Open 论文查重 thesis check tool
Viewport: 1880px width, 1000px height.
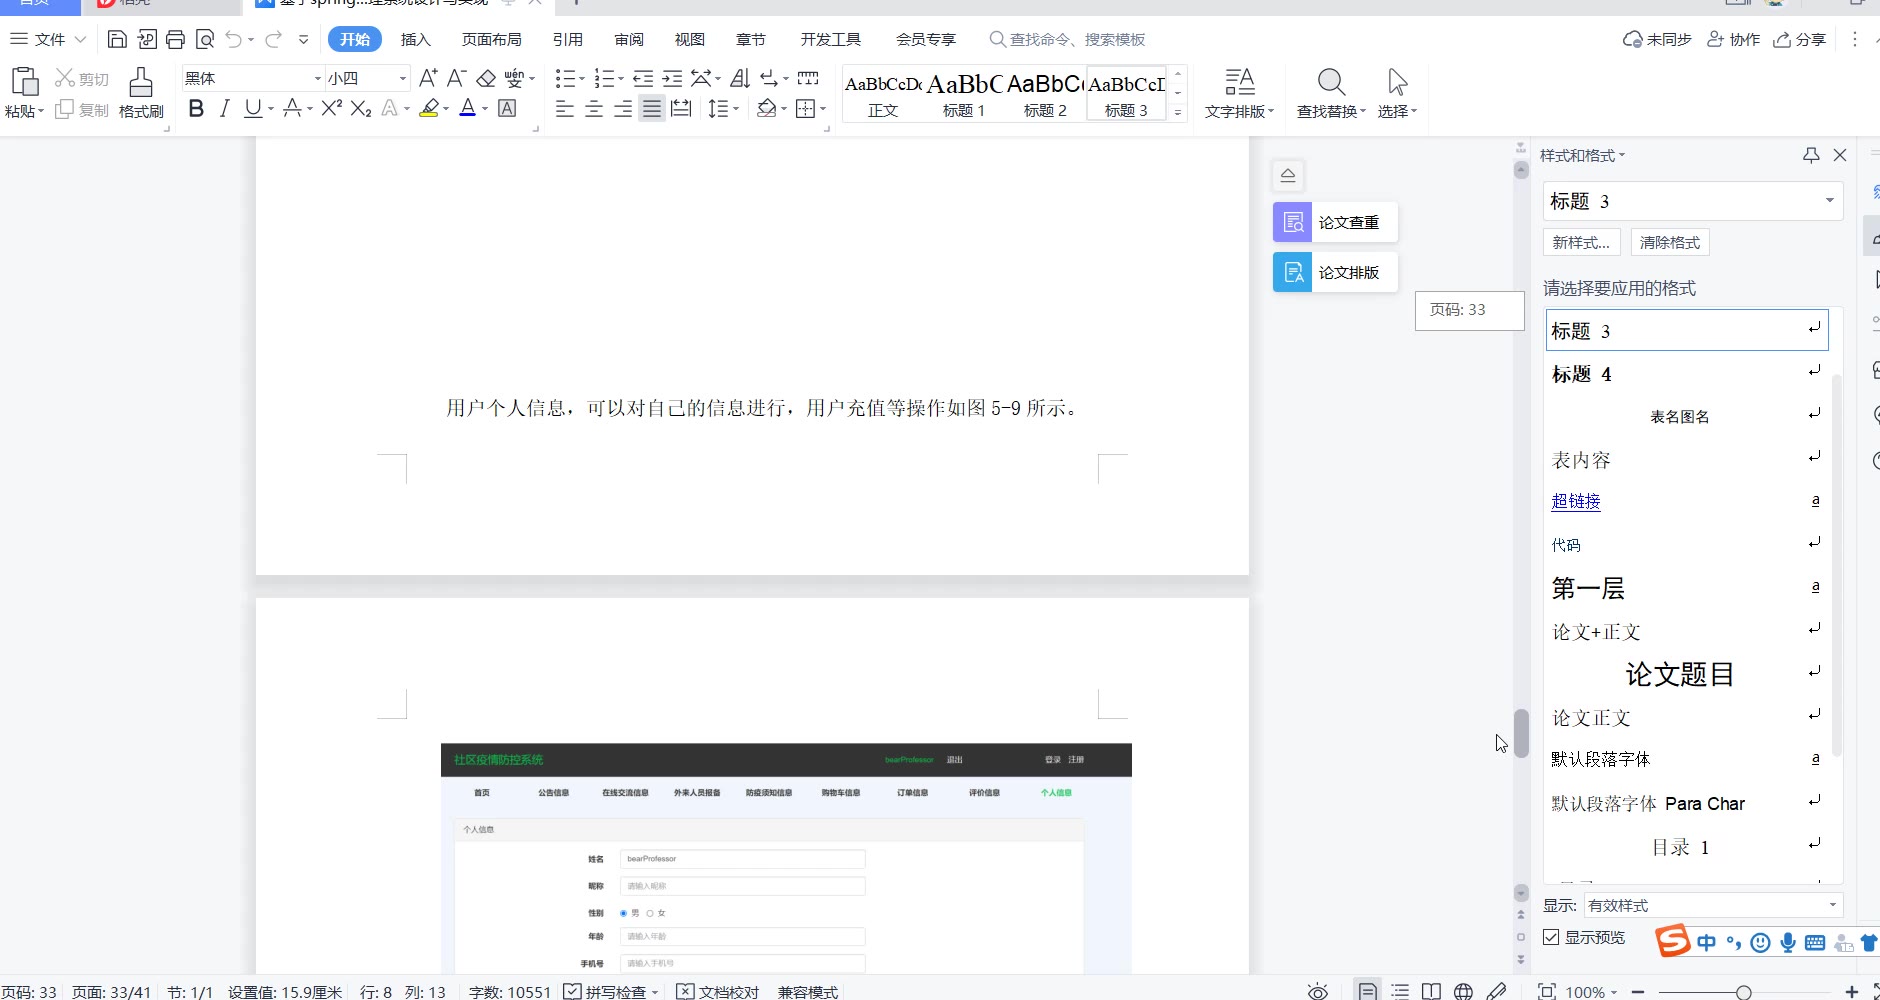click(x=1334, y=222)
